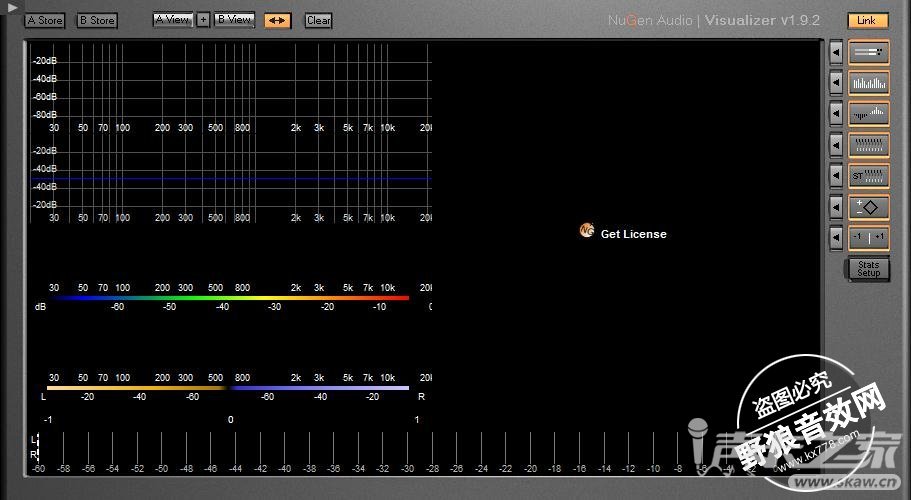This screenshot has width=911, height=500.
Task: Toggle the -1 +1 correlation meter view
Action: tap(869, 238)
